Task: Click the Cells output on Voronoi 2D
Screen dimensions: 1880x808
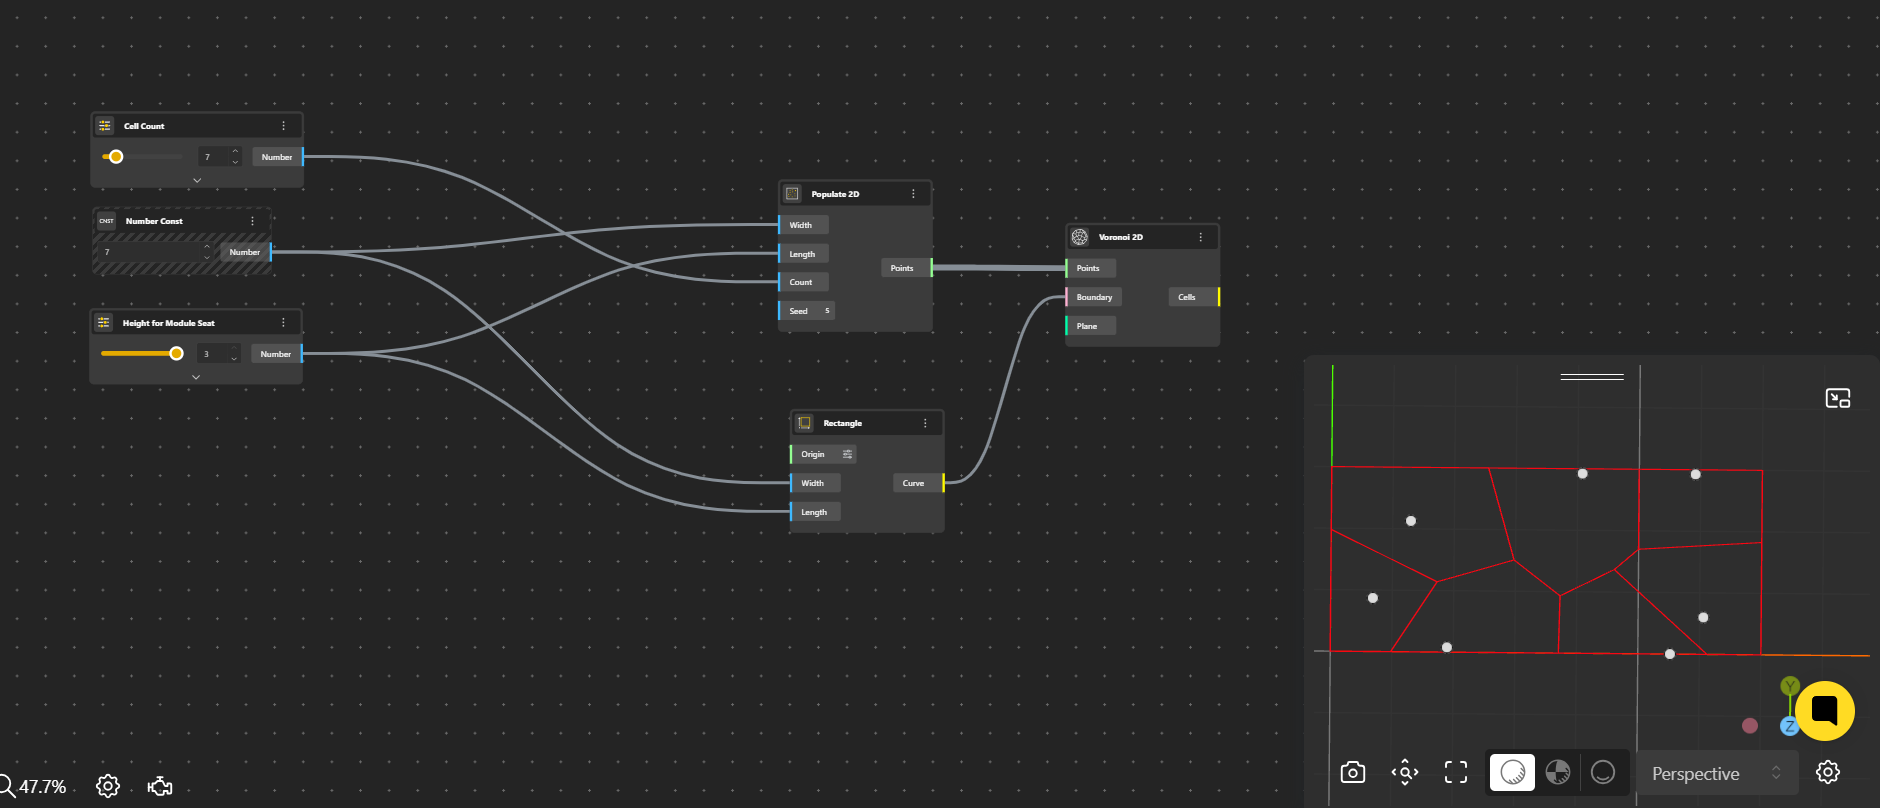Action: tap(1188, 297)
